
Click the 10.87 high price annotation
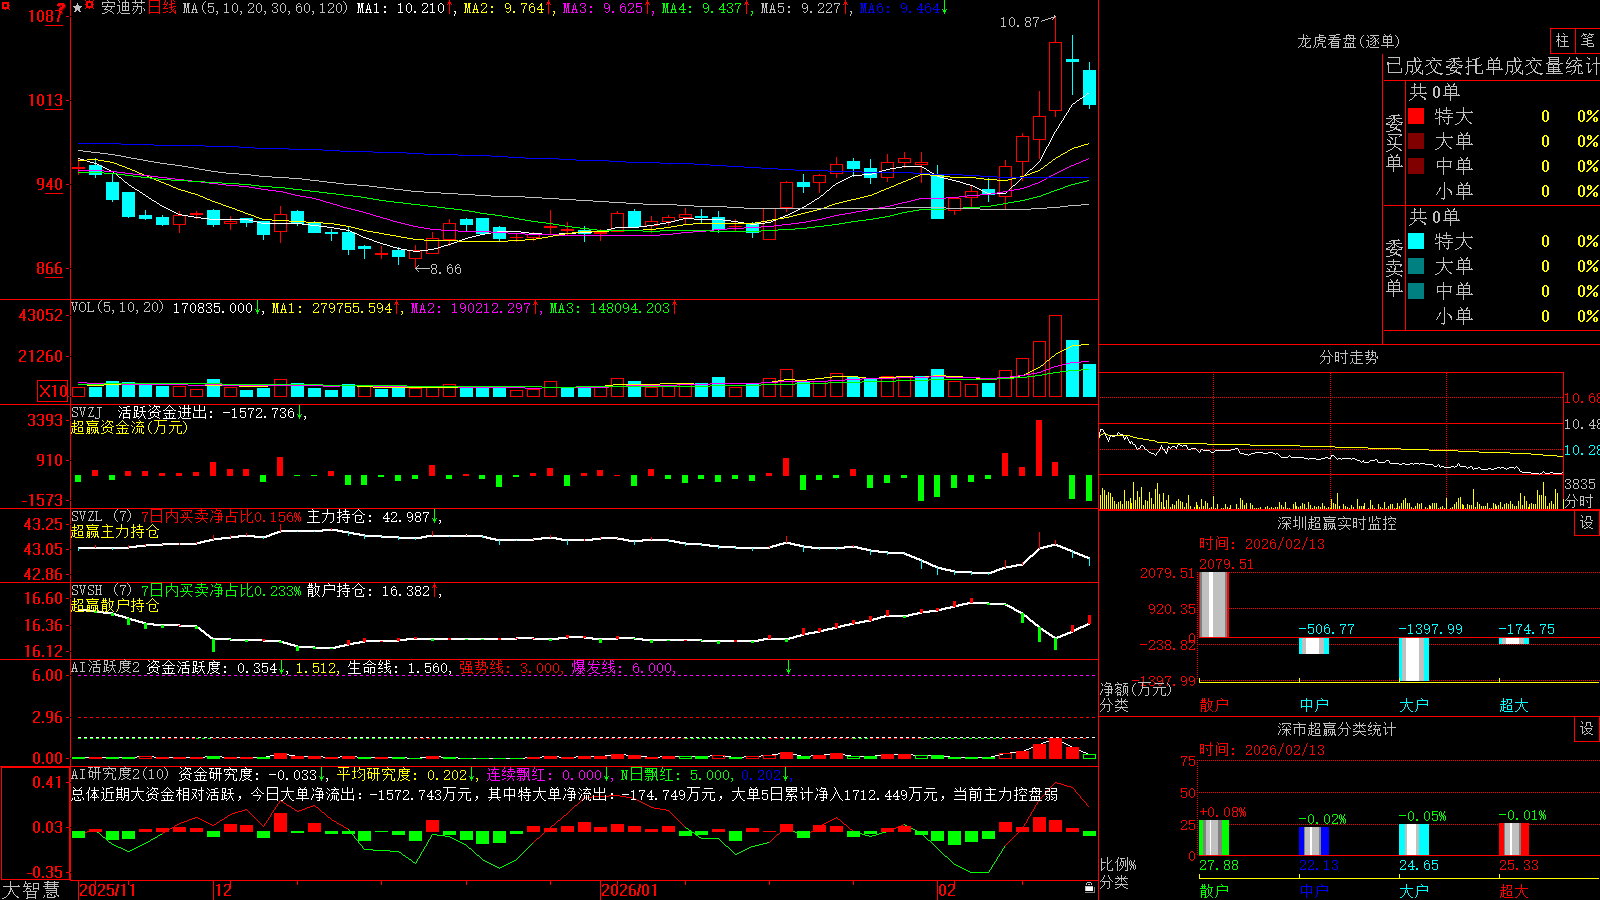click(1020, 22)
